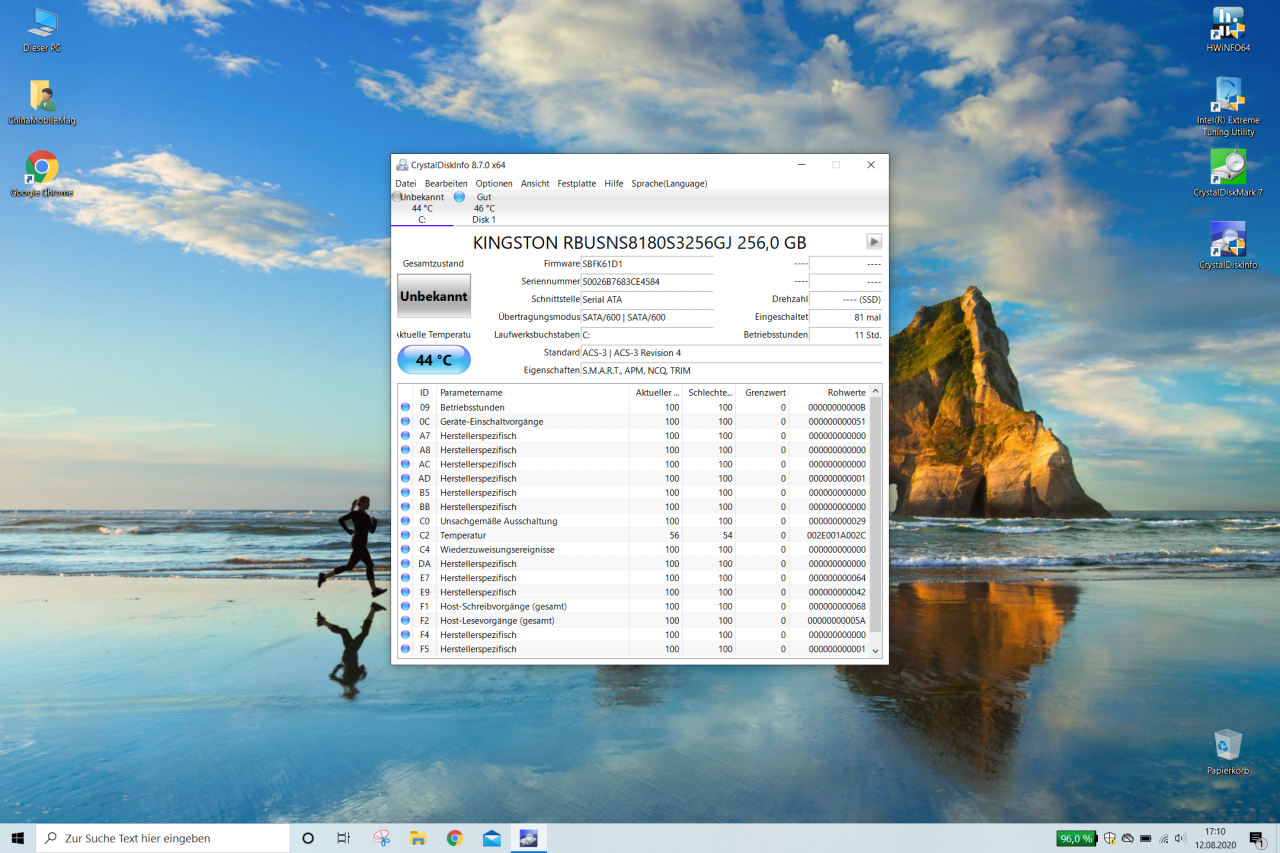Open the Ansicht menu

coord(535,183)
